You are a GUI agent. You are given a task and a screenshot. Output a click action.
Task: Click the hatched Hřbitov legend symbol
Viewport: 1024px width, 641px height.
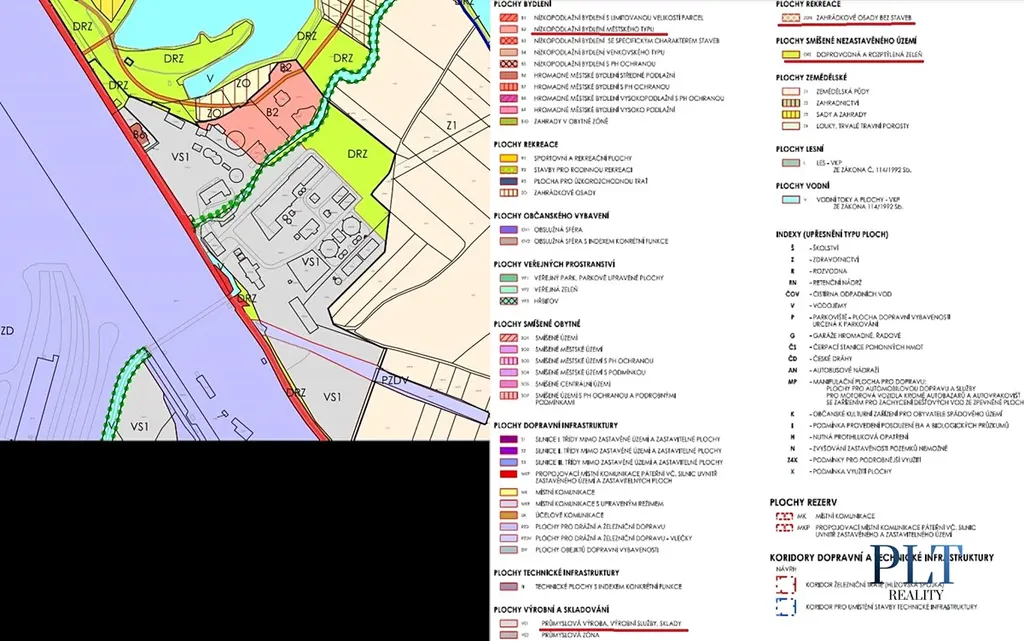pyautogui.click(x=507, y=301)
